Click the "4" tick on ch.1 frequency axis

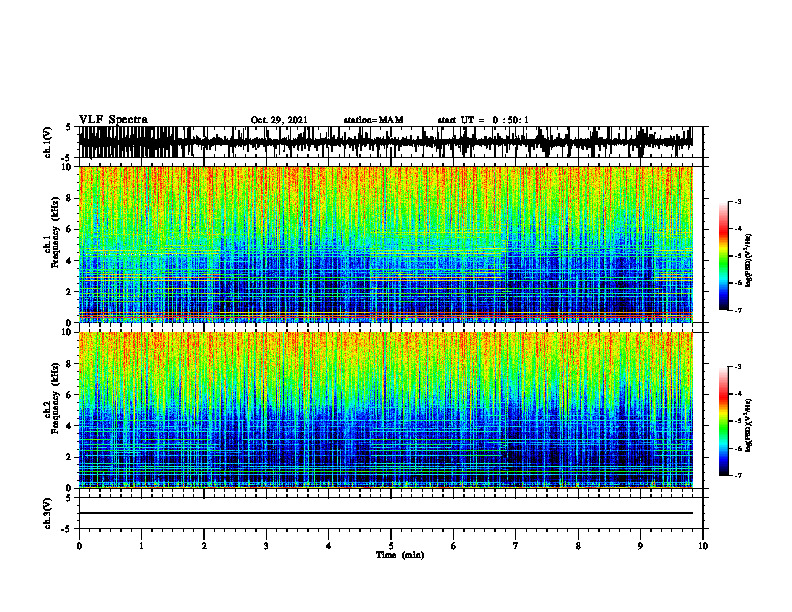70,261
